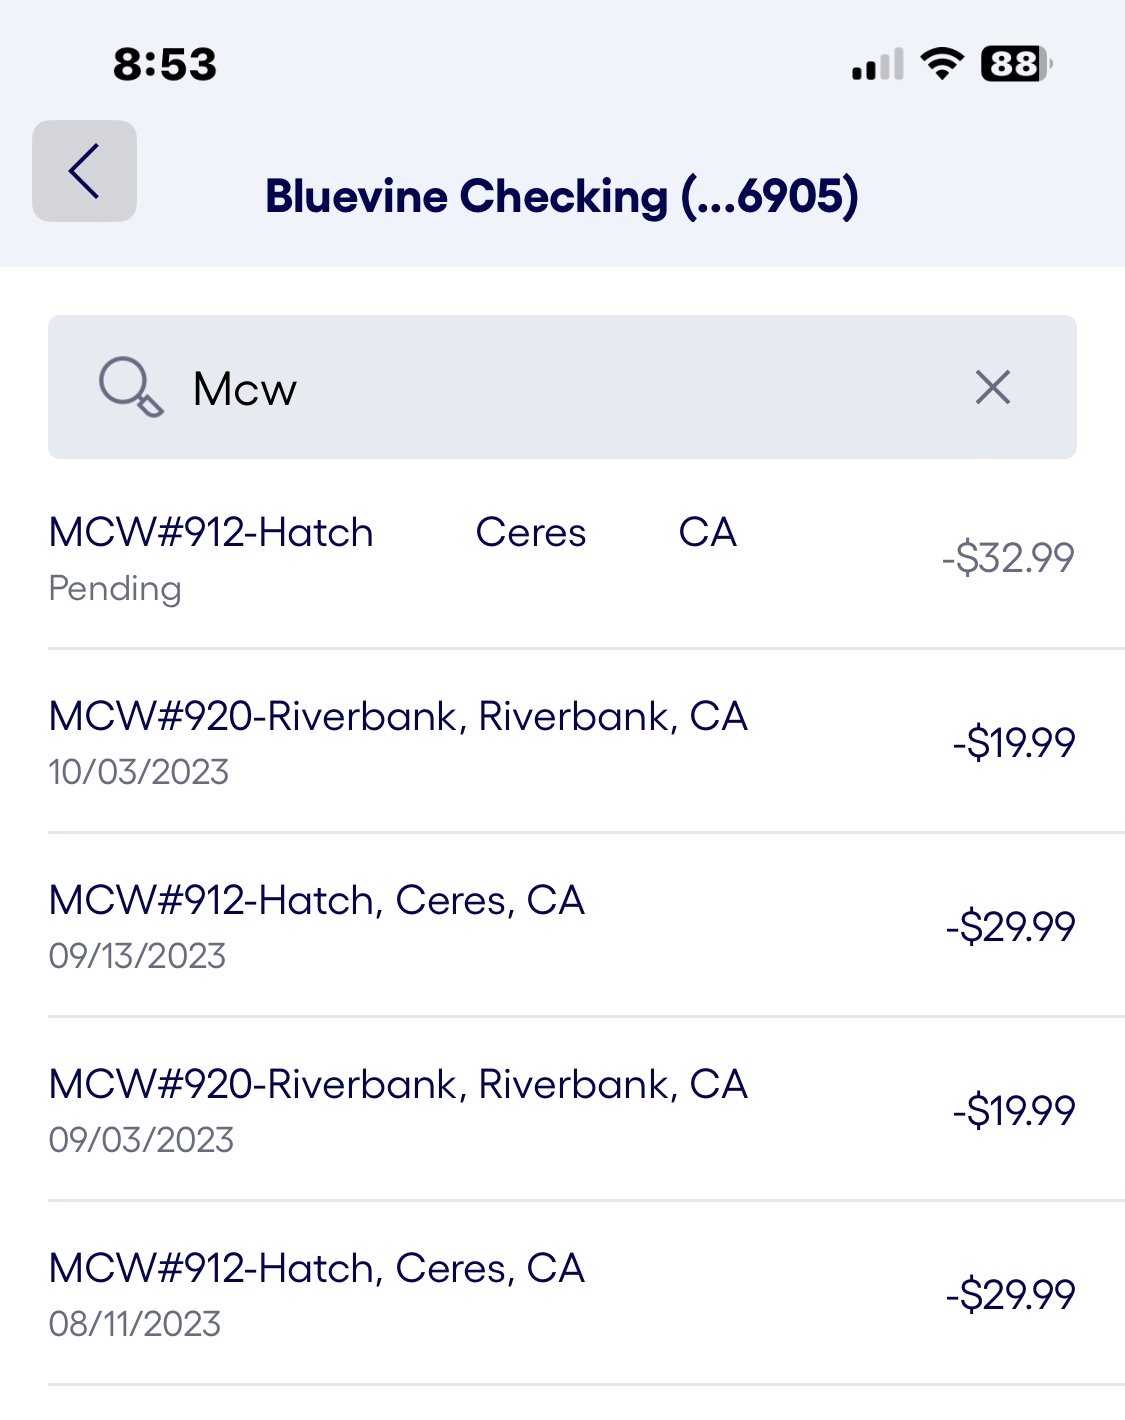Open the 09/13/2023 Hatch Ceres transaction
Image resolution: width=1125 pixels, height=1420 pixels.
coord(562,926)
